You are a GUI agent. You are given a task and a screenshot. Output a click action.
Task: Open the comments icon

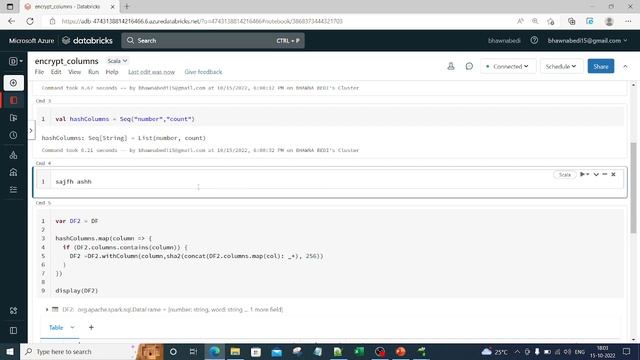point(469,66)
